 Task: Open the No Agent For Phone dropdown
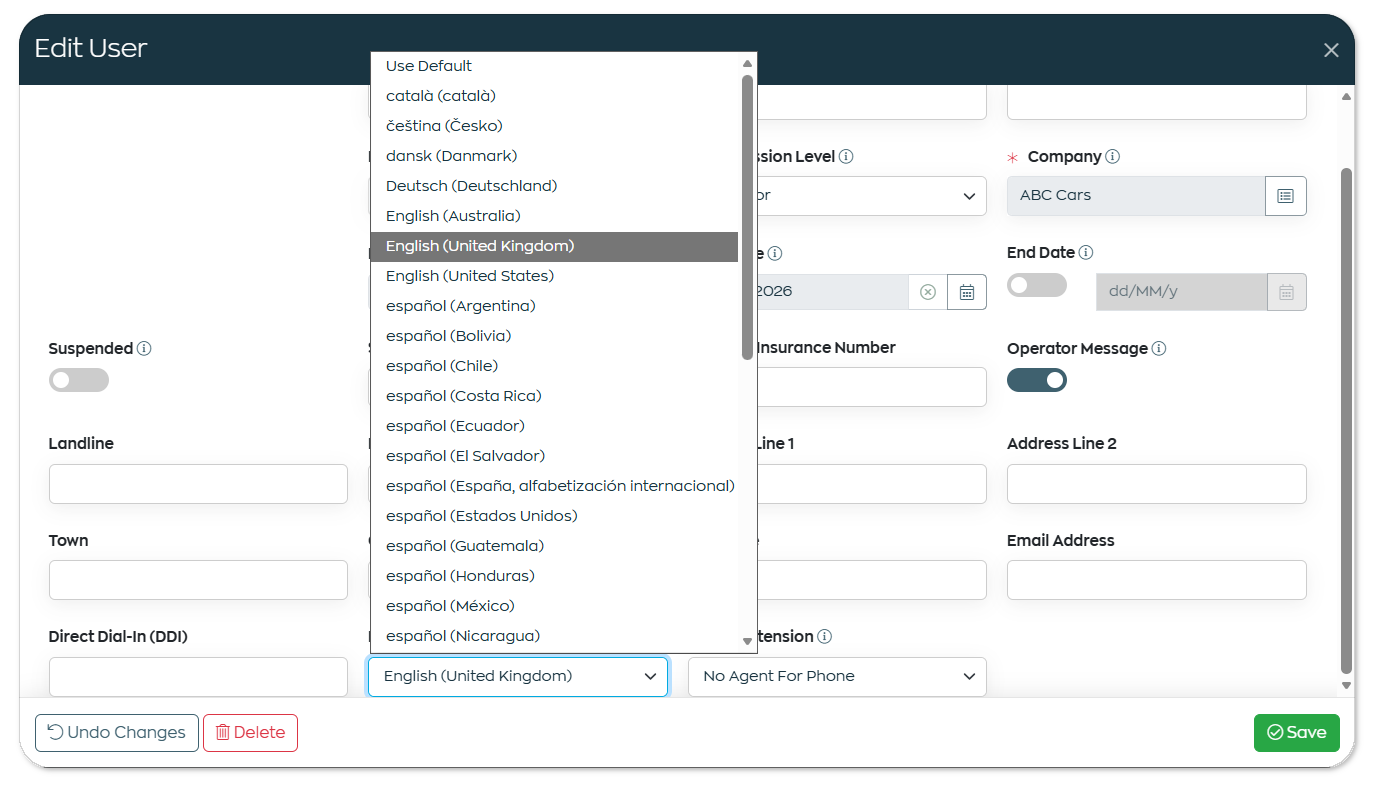point(837,677)
